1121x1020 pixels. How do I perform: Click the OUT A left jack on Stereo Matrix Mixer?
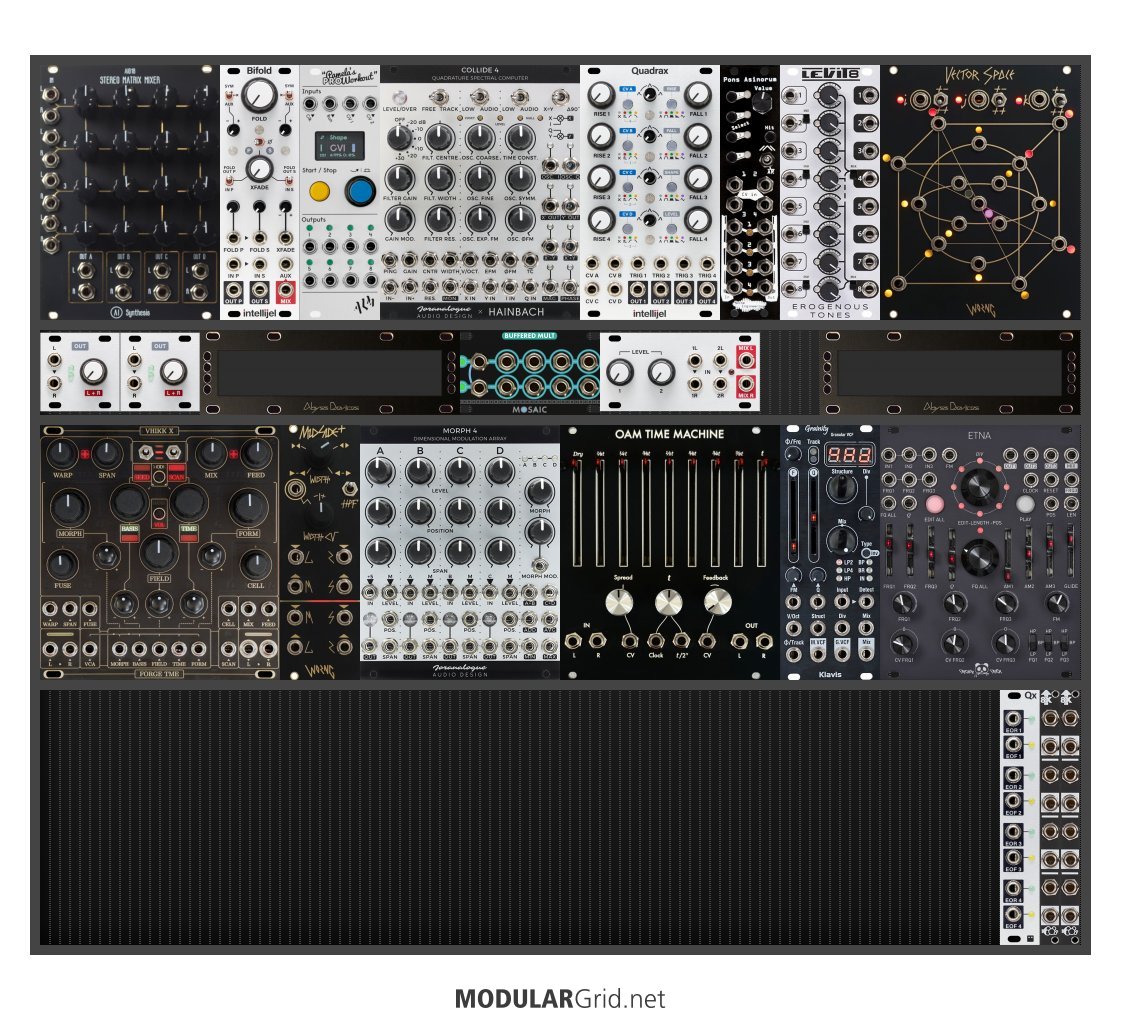coord(86,270)
